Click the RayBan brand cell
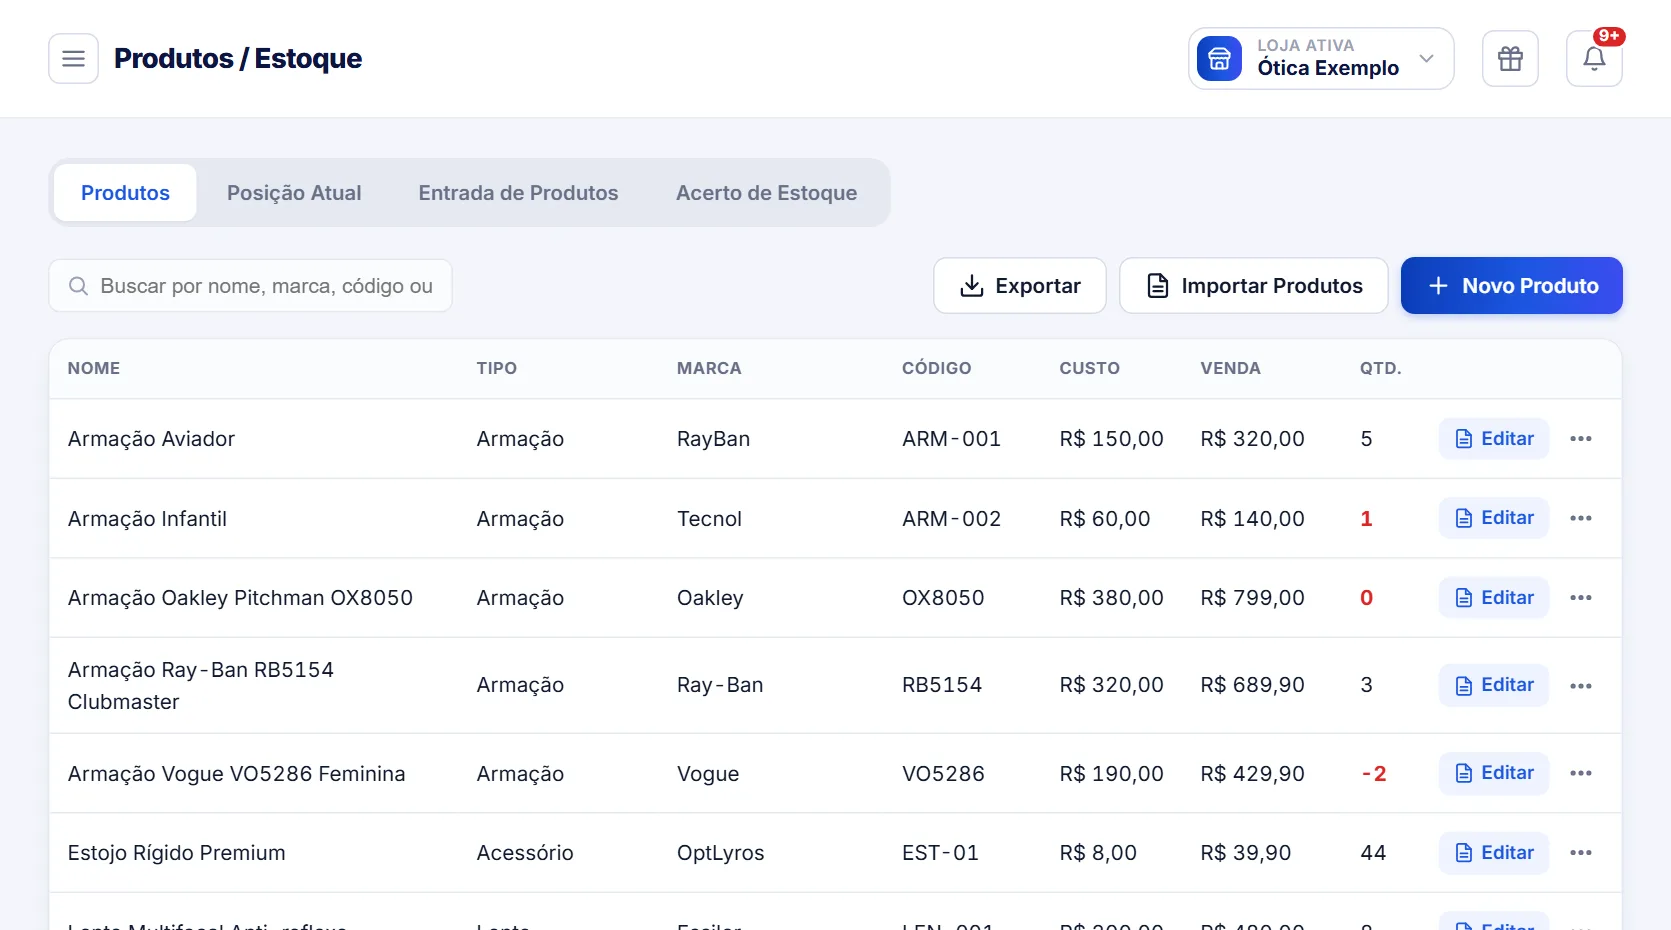The height and width of the screenshot is (930, 1671). [x=714, y=439]
